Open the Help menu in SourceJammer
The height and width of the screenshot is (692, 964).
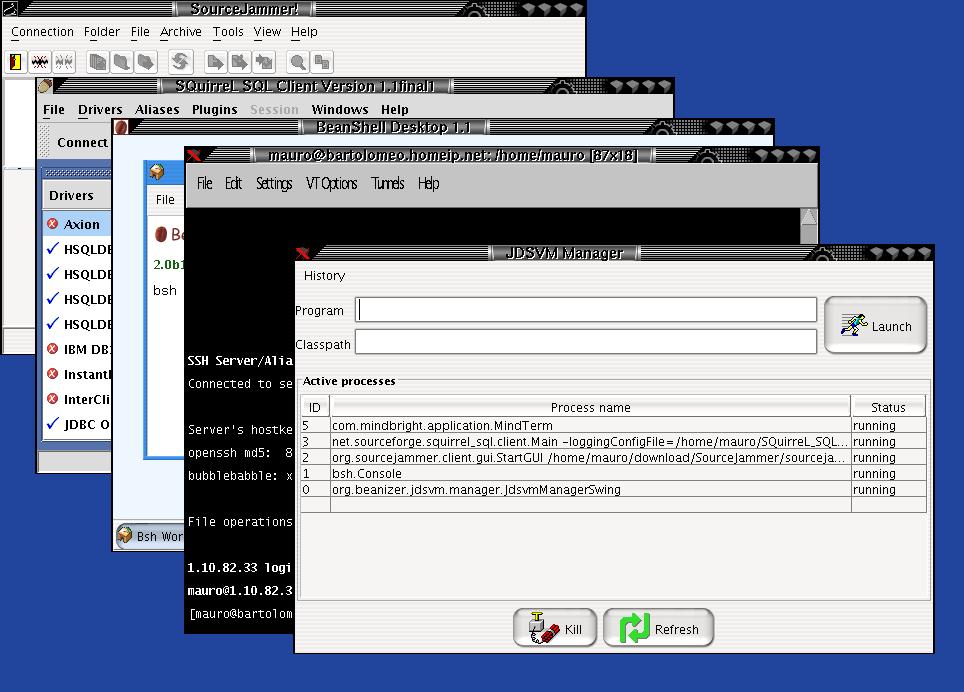pyautogui.click(x=304, y=32)
